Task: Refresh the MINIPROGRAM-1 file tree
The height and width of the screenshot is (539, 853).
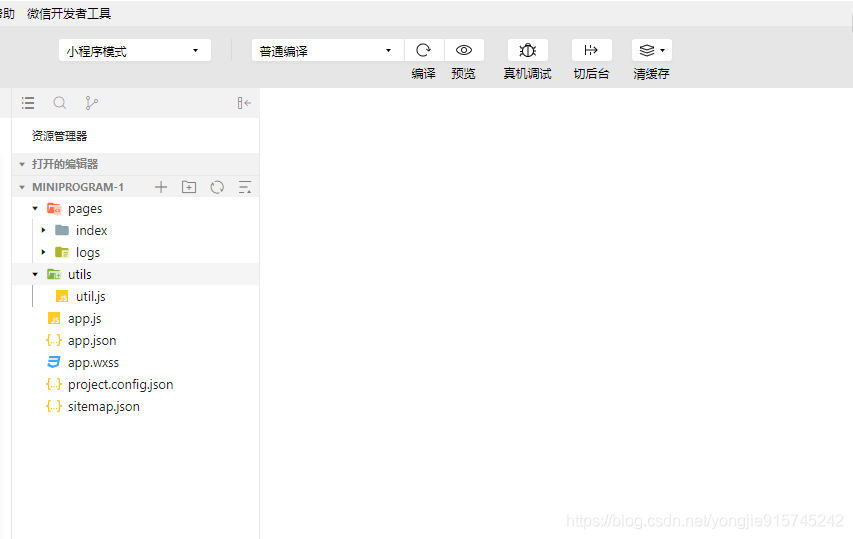Action: (217, 187)
